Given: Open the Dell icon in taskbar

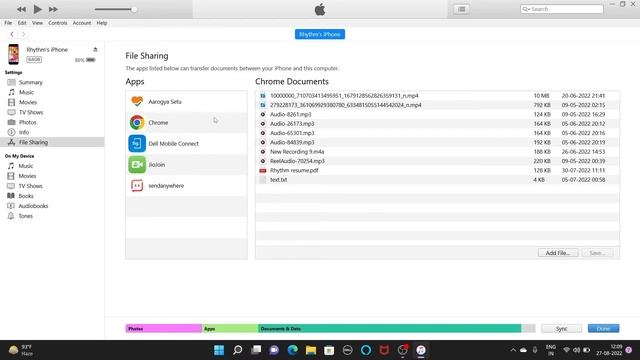Looking at the screenshot, I should [x=347, y=350].
